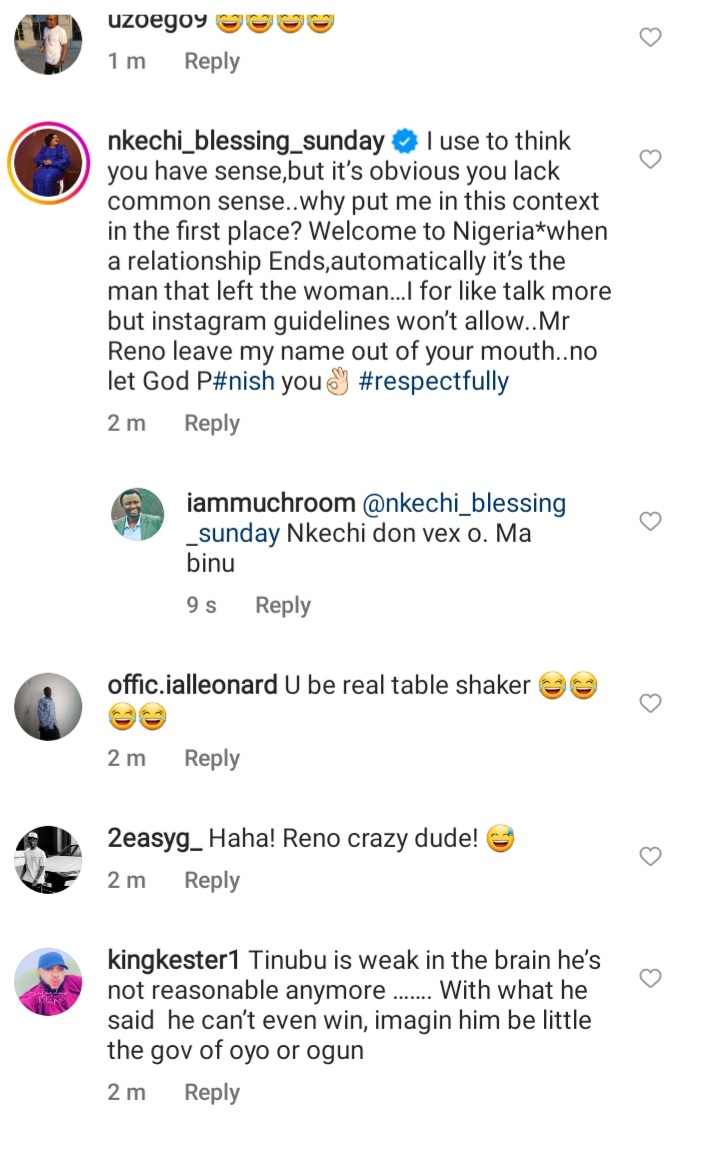Reply to iammuchroom's comment

click(x=283, y=605)
